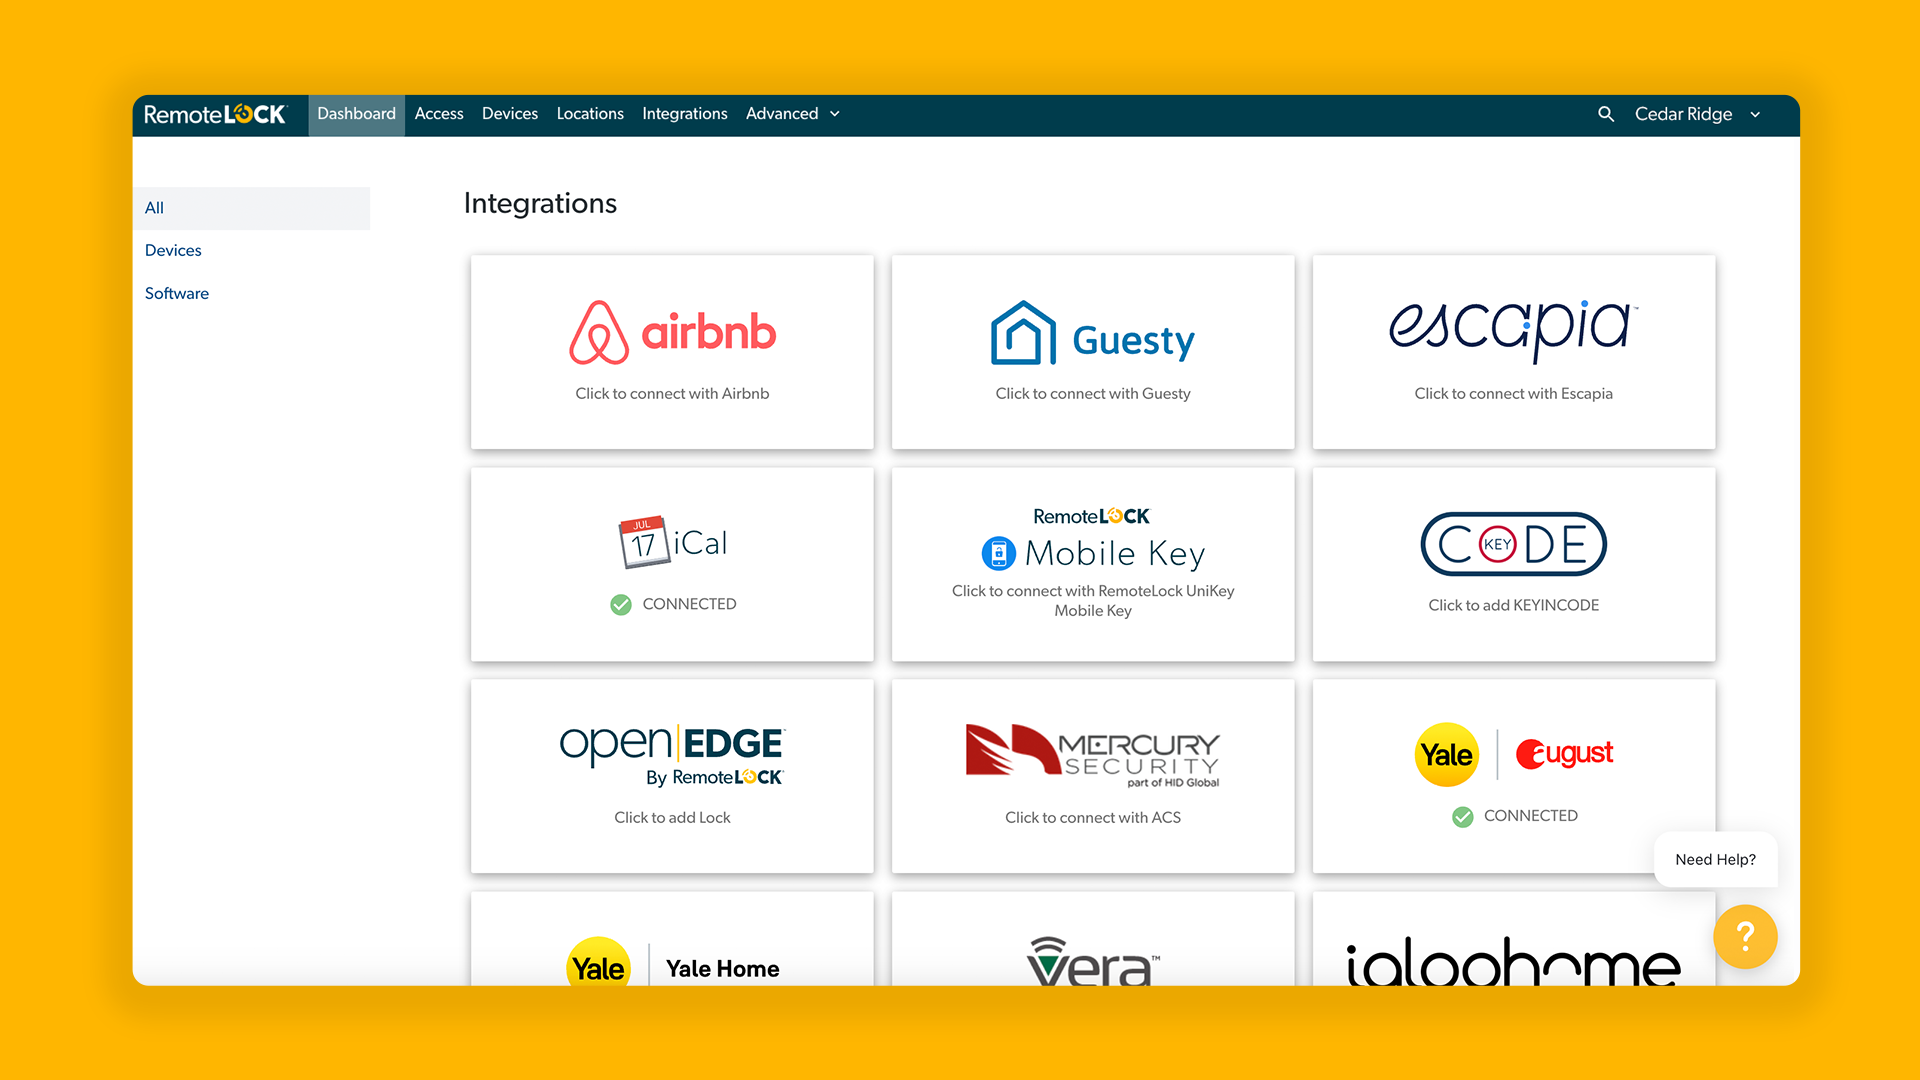Screen dimensions: 1920x1080
Task: Go to Devices in top navigation
Action: [x=509, y=114]
